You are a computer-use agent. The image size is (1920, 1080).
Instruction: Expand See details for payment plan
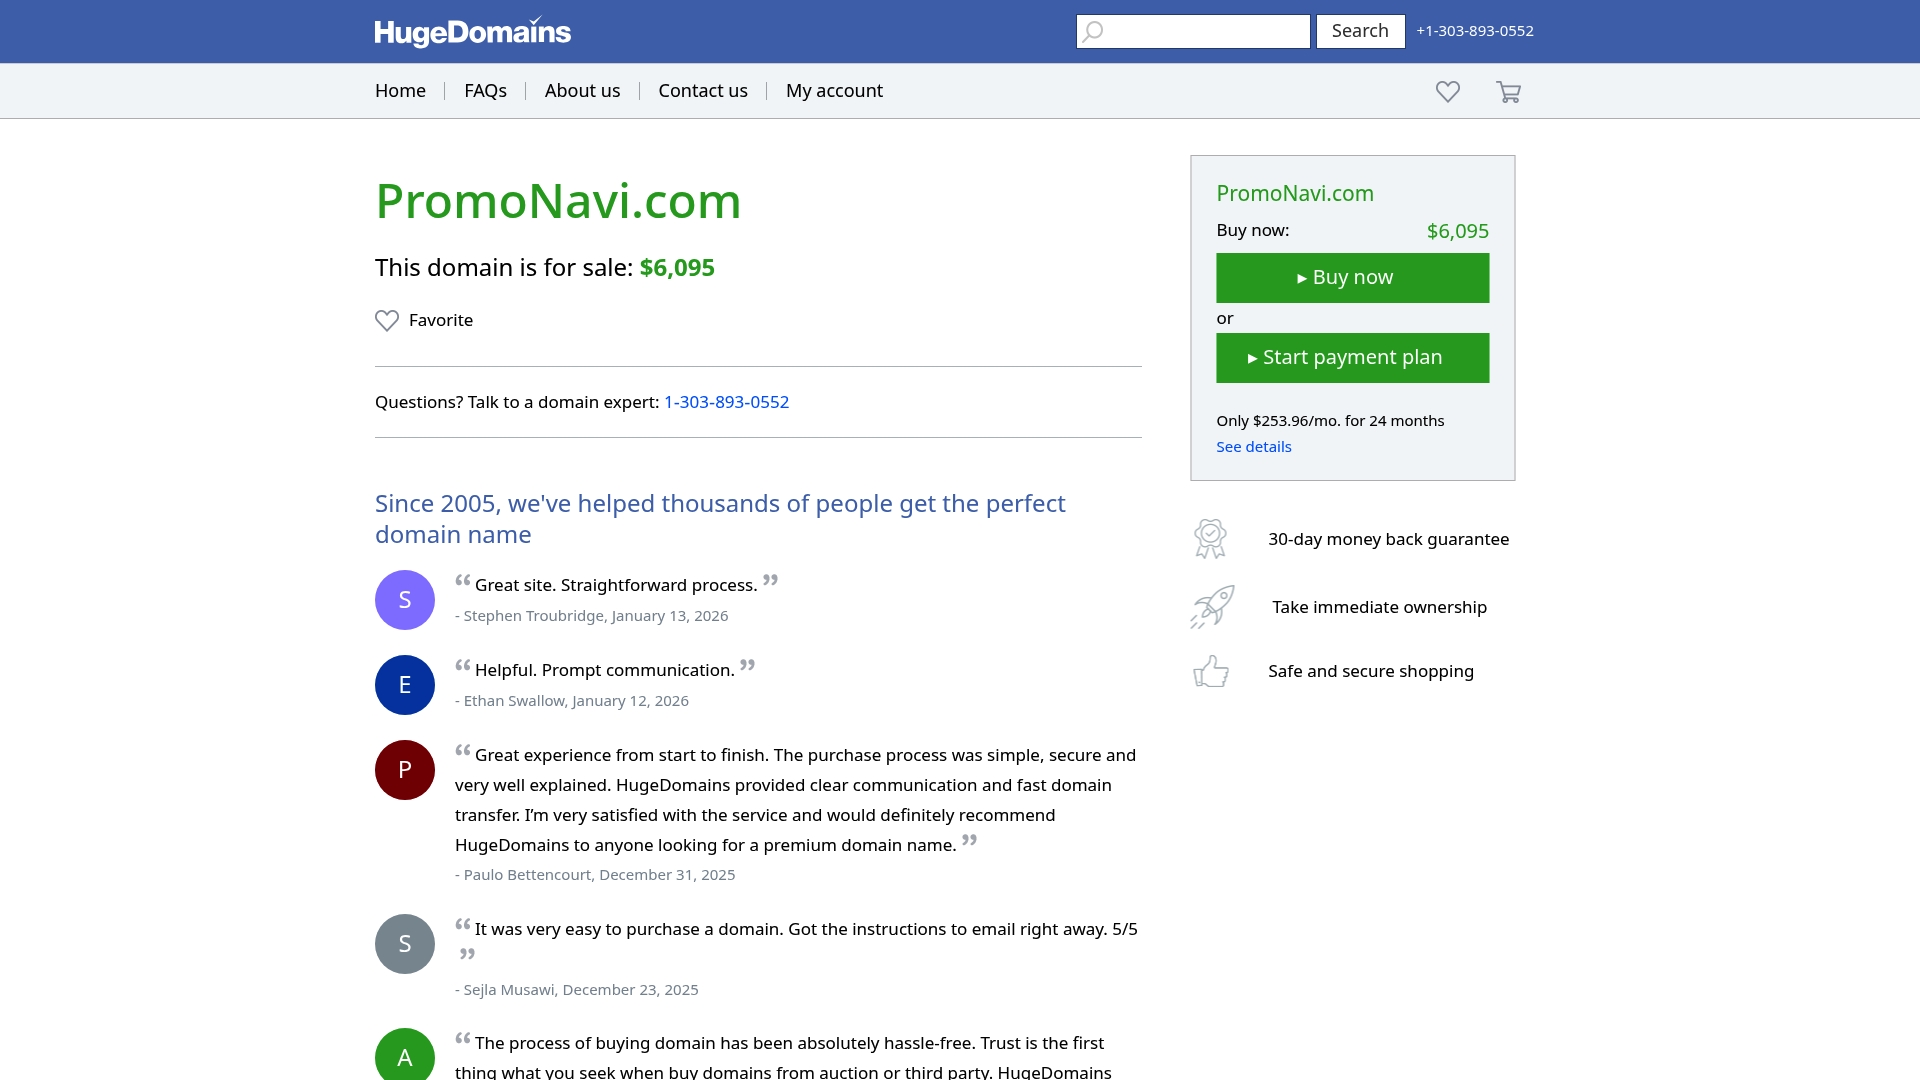pos(1253,447)
